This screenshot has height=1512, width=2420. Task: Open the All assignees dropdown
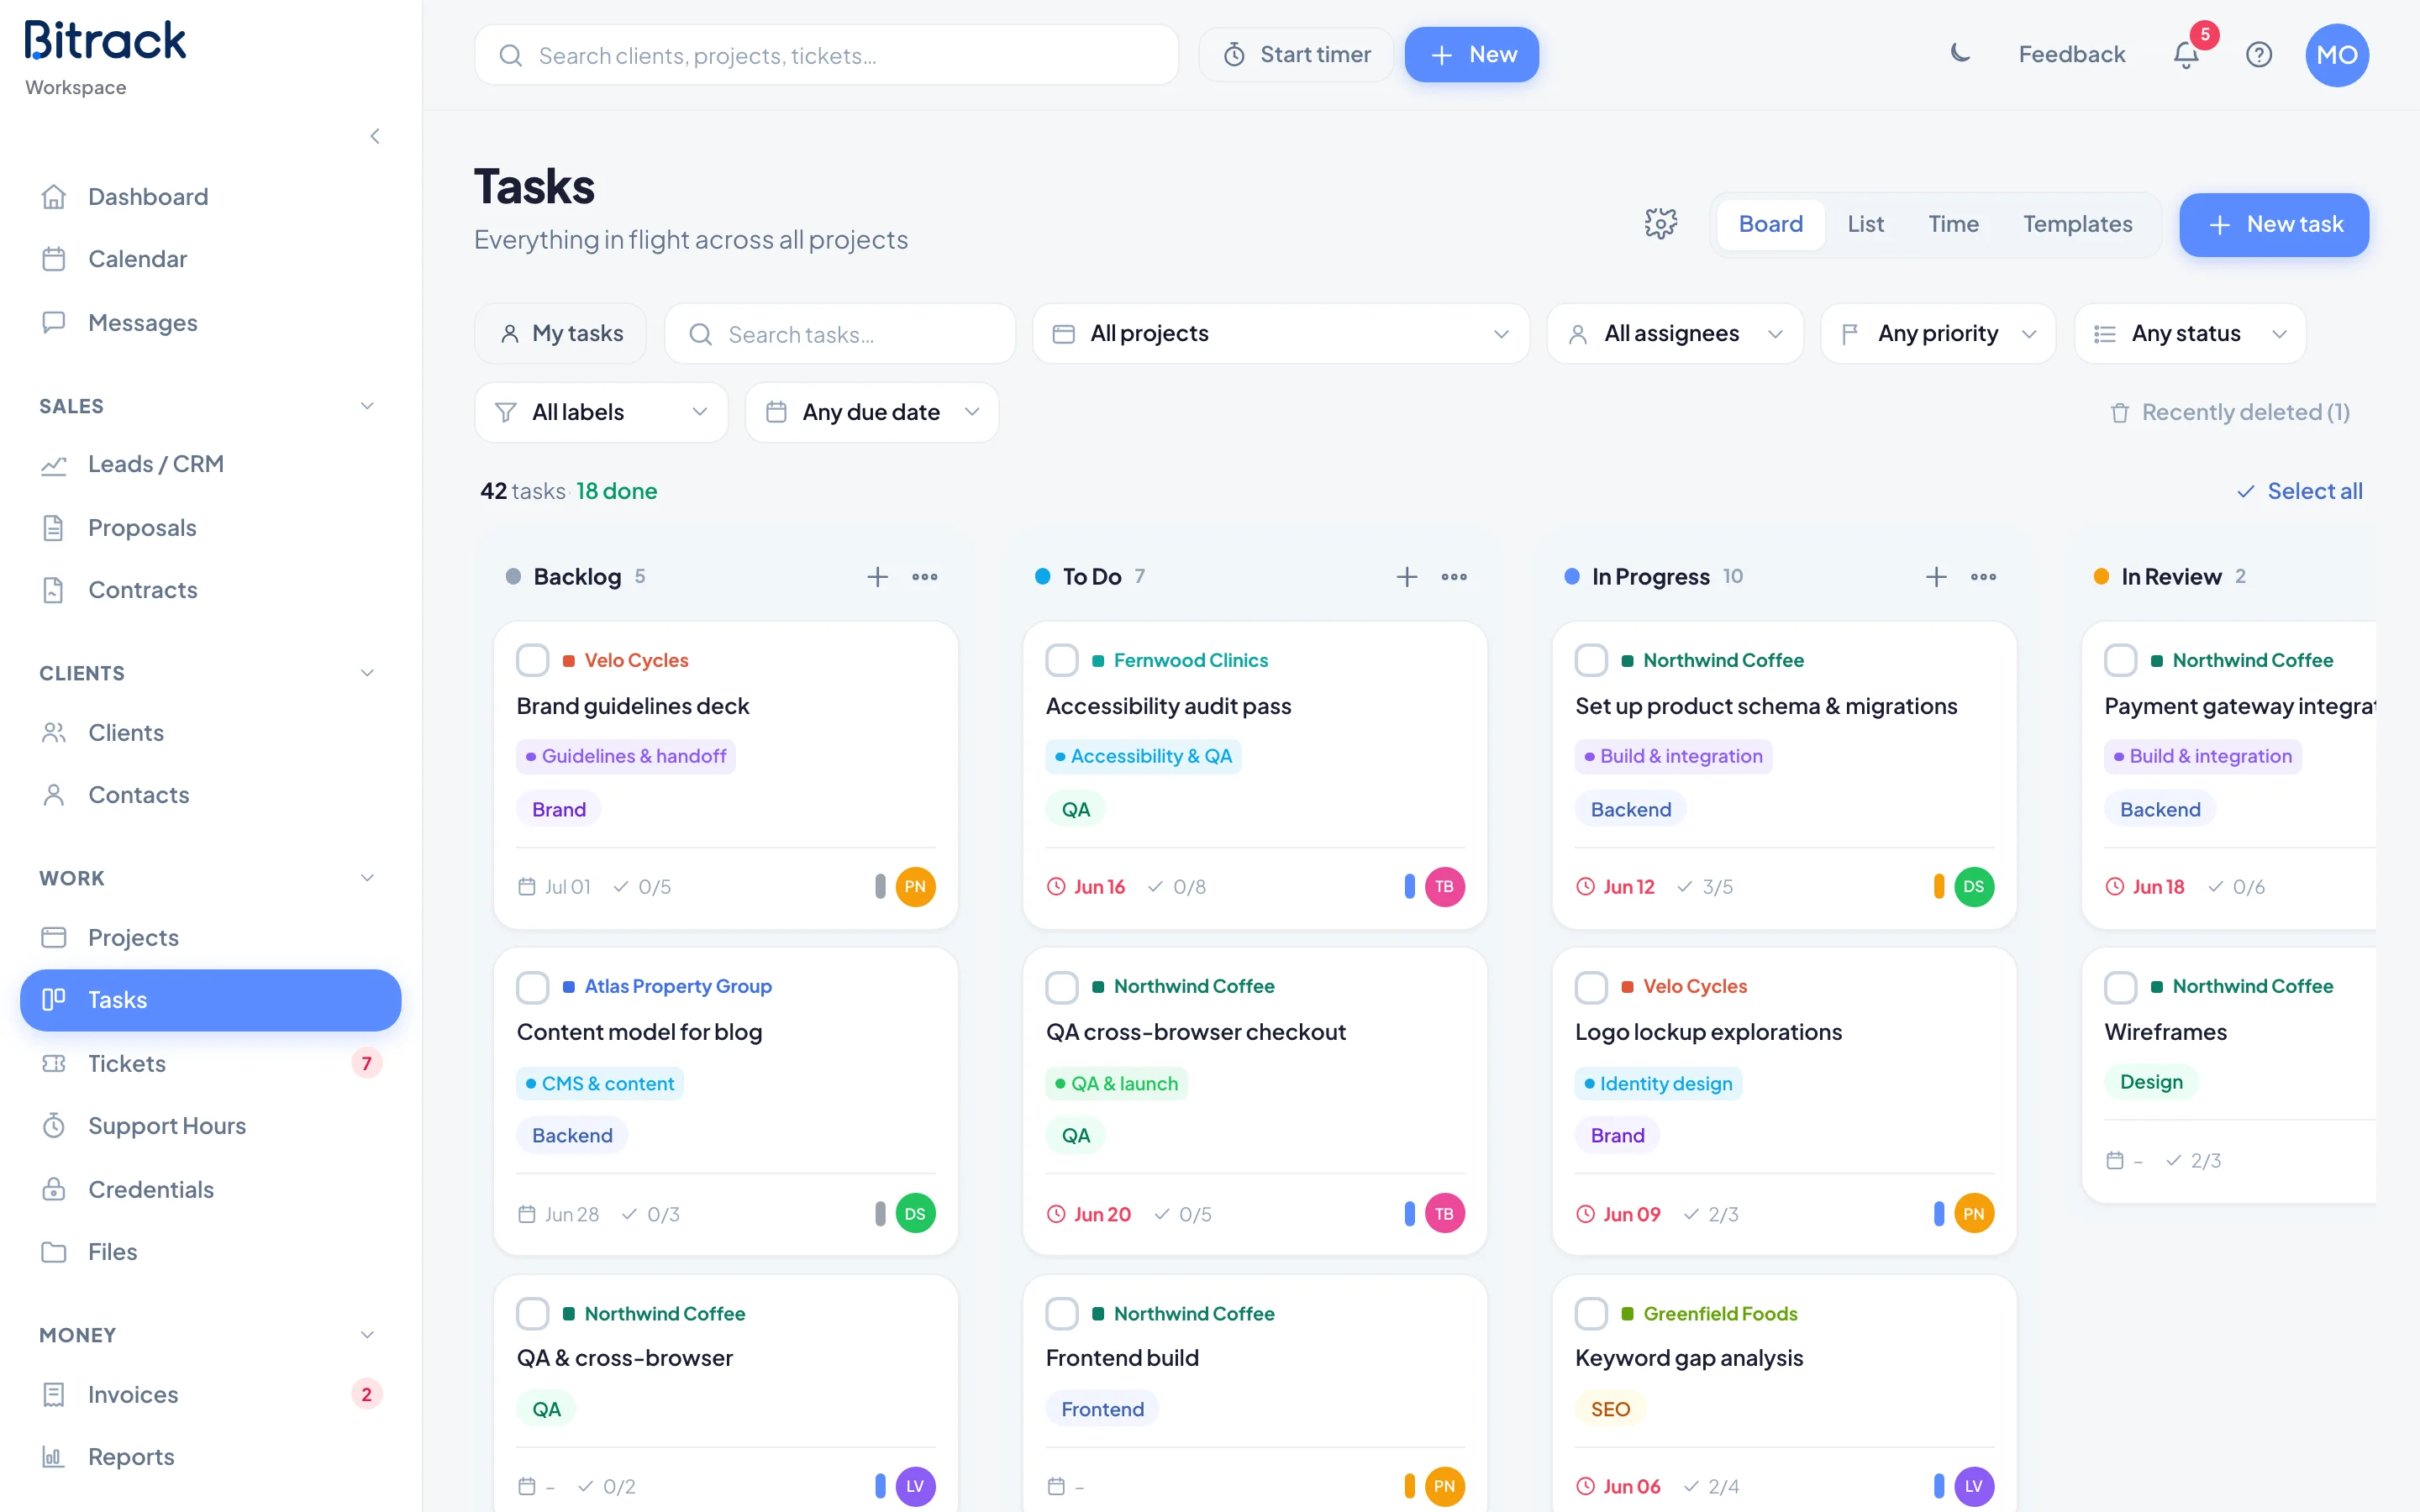coord(1675,334)
